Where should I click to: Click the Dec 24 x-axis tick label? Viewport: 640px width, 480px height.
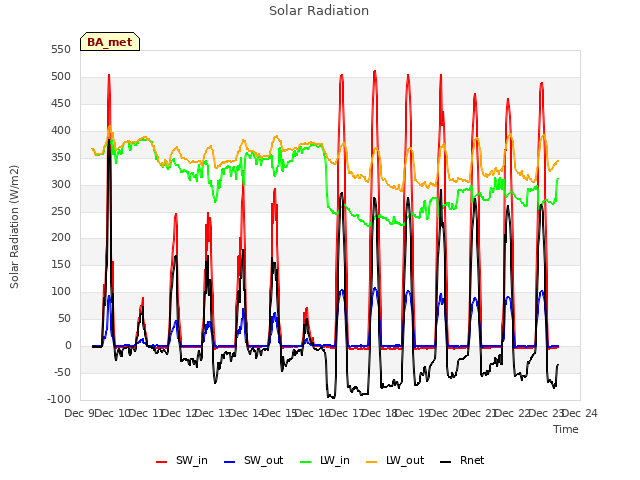[580, 413]
